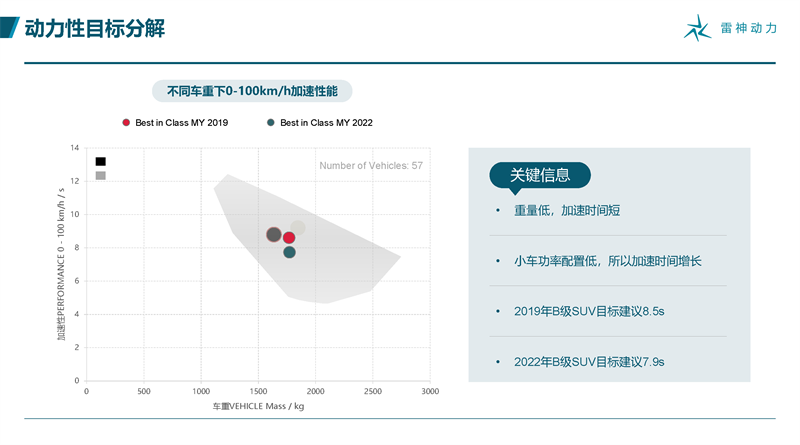Click the gray square marker in chart
The image size is (800, 445).
pos(101,176)
